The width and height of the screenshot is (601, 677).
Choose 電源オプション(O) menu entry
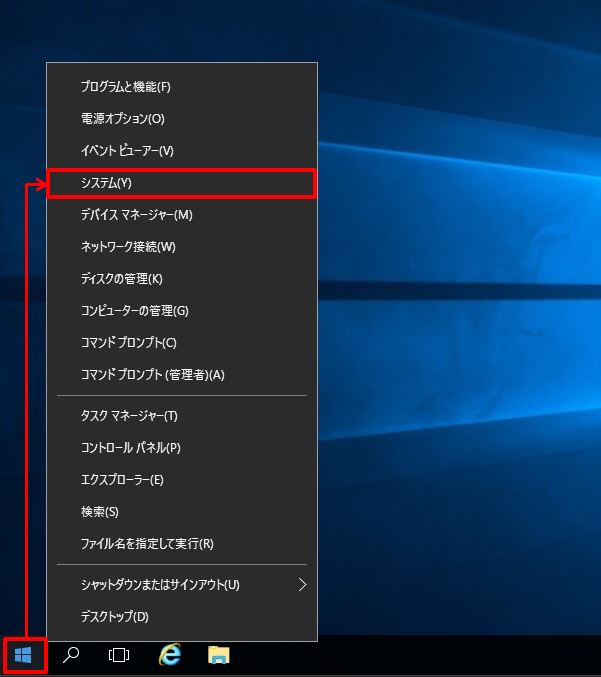point(182,118)
